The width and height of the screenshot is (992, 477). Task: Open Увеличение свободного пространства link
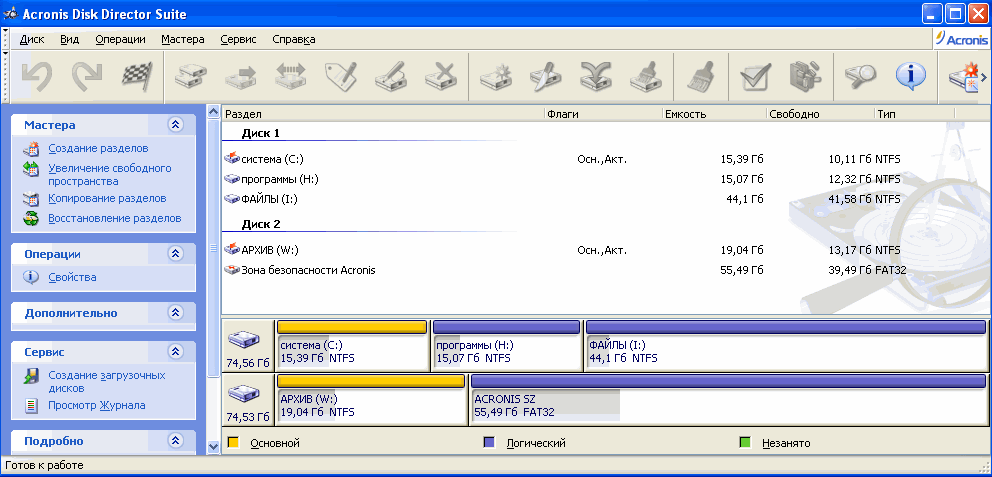109,175
